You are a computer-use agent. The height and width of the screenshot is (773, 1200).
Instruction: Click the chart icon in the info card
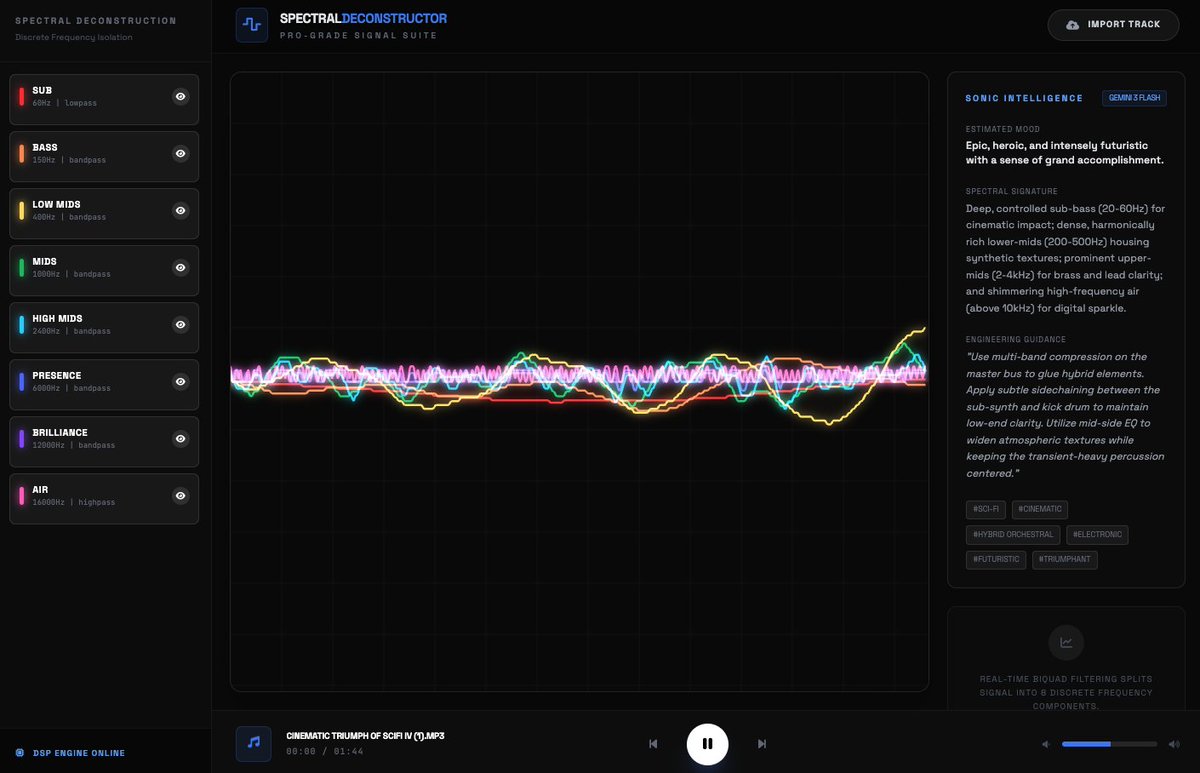tap(1066, 642)
